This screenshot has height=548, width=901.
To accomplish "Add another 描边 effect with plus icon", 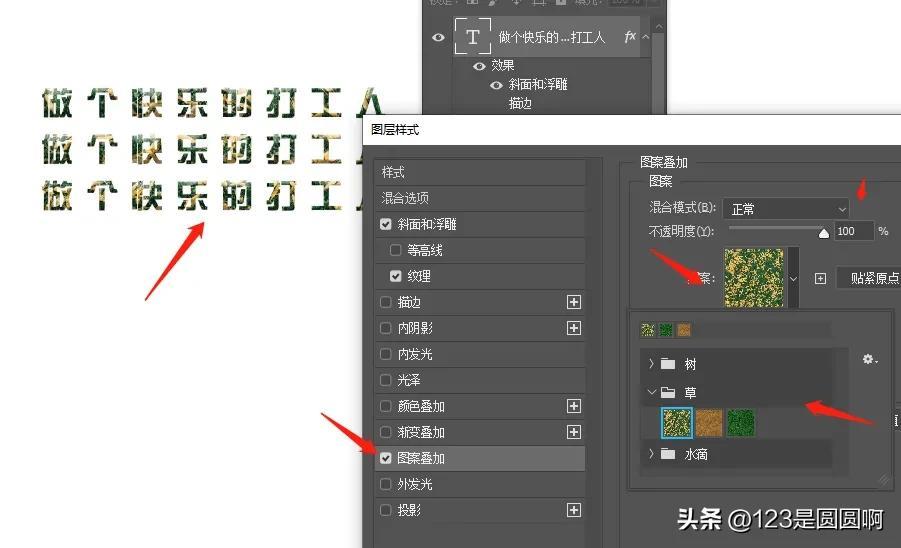I will (573, 302).
